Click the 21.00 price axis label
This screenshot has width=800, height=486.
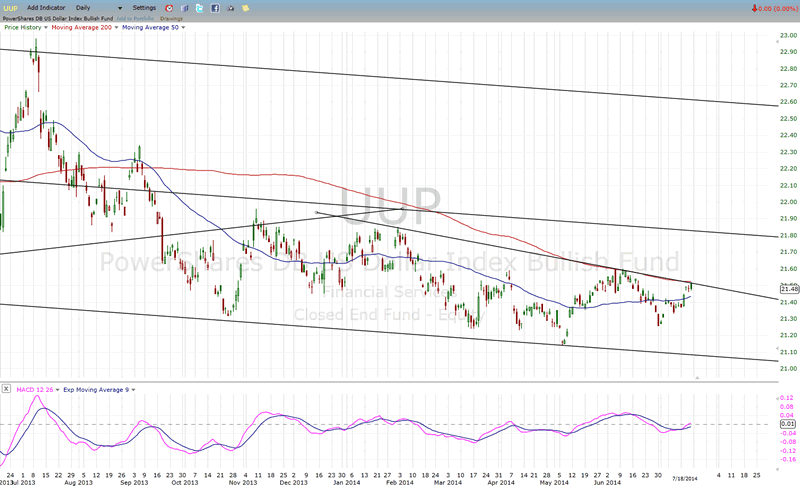pos(789,369)
